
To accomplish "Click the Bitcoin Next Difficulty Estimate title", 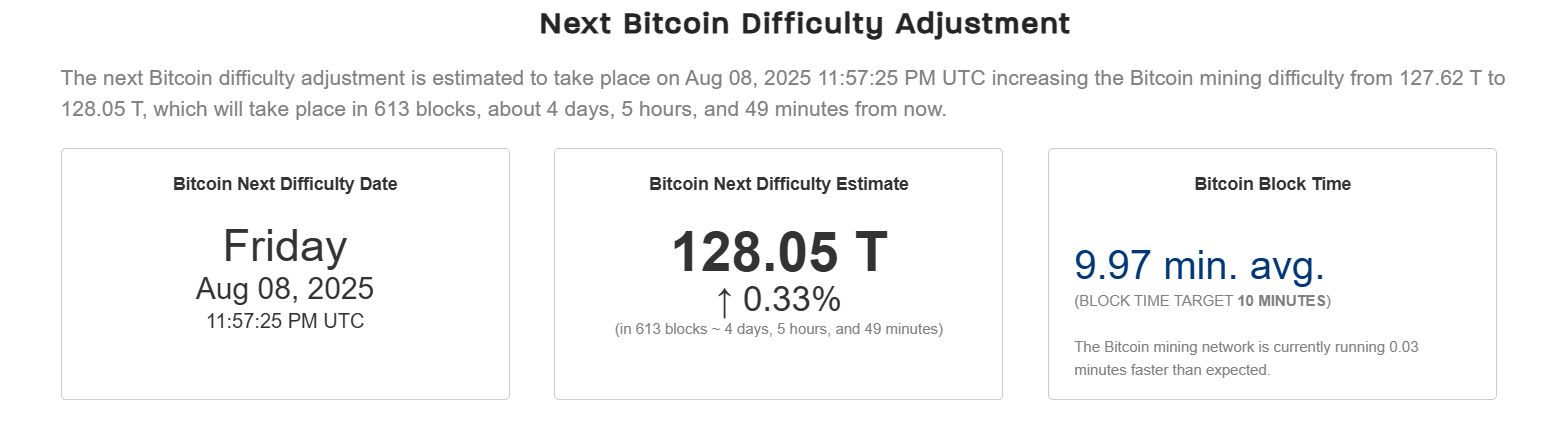I will click(779, 184).
